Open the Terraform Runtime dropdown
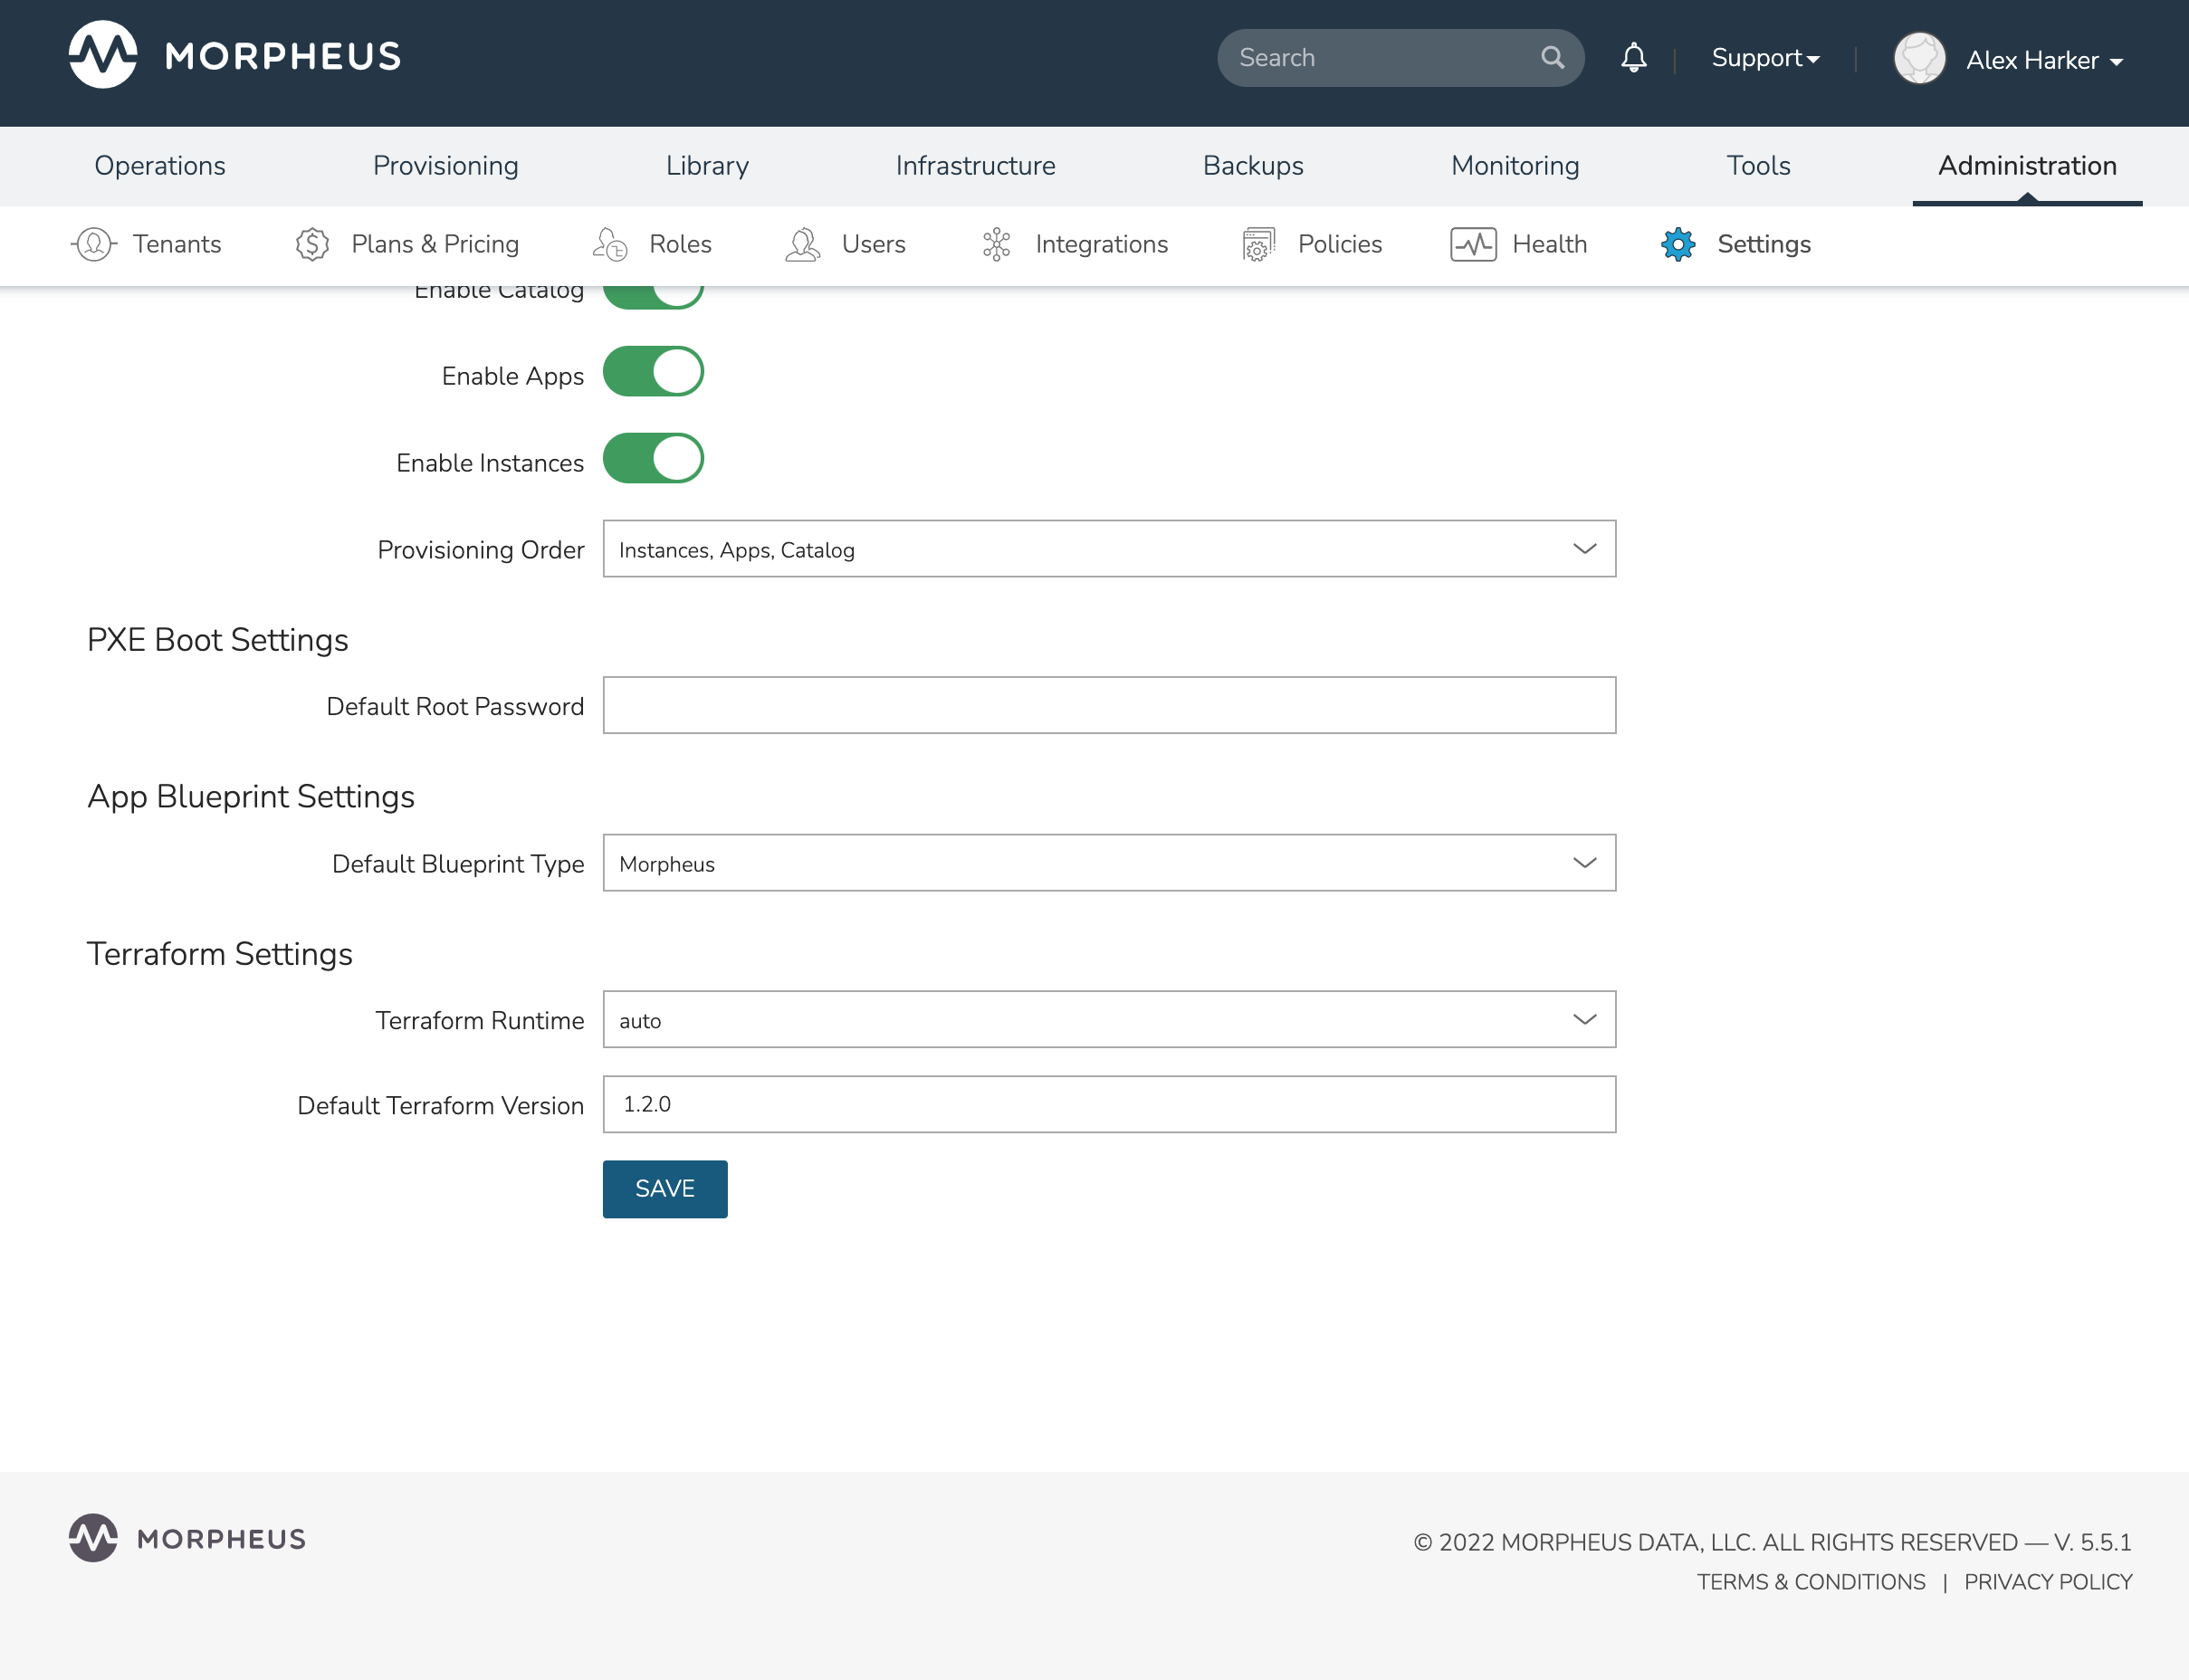The width and height of the screenshot is (2189, 1680). [1108, 1020]
